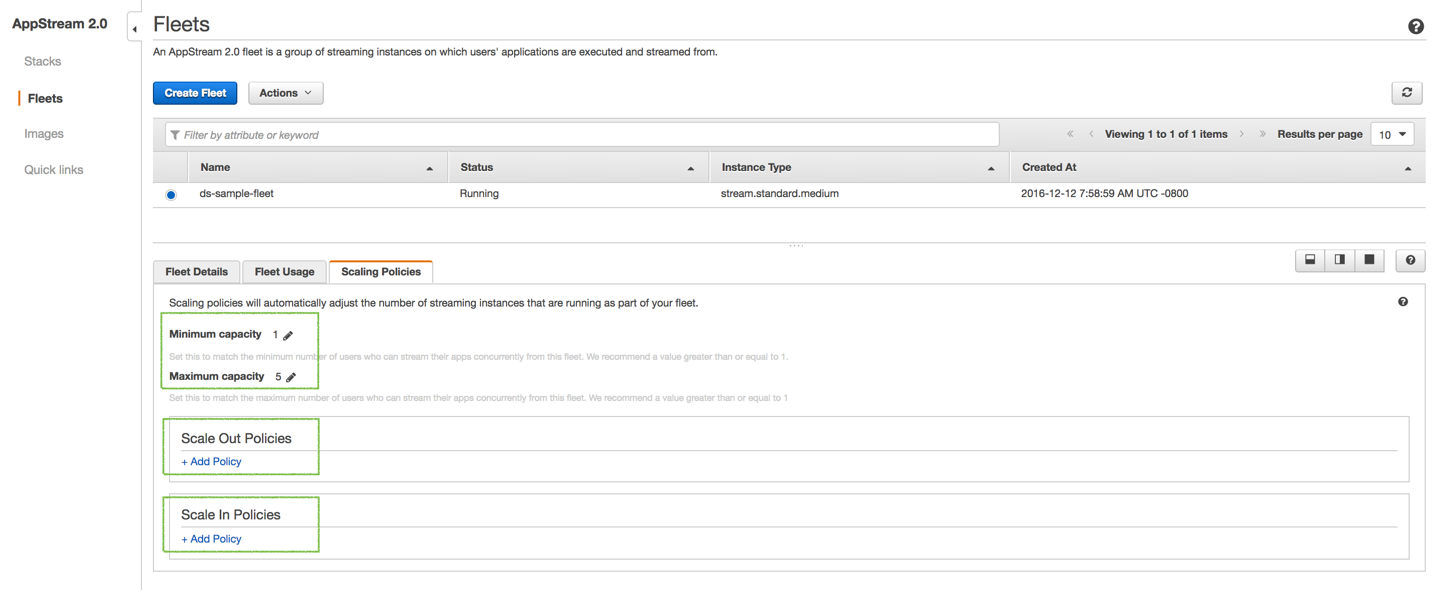Image resolution: width=1432 pixels, height=590 pixels.
Task: Edit Minimum capacity using the pencil icon
Action: pyautogui.click(x=287, y=334)
